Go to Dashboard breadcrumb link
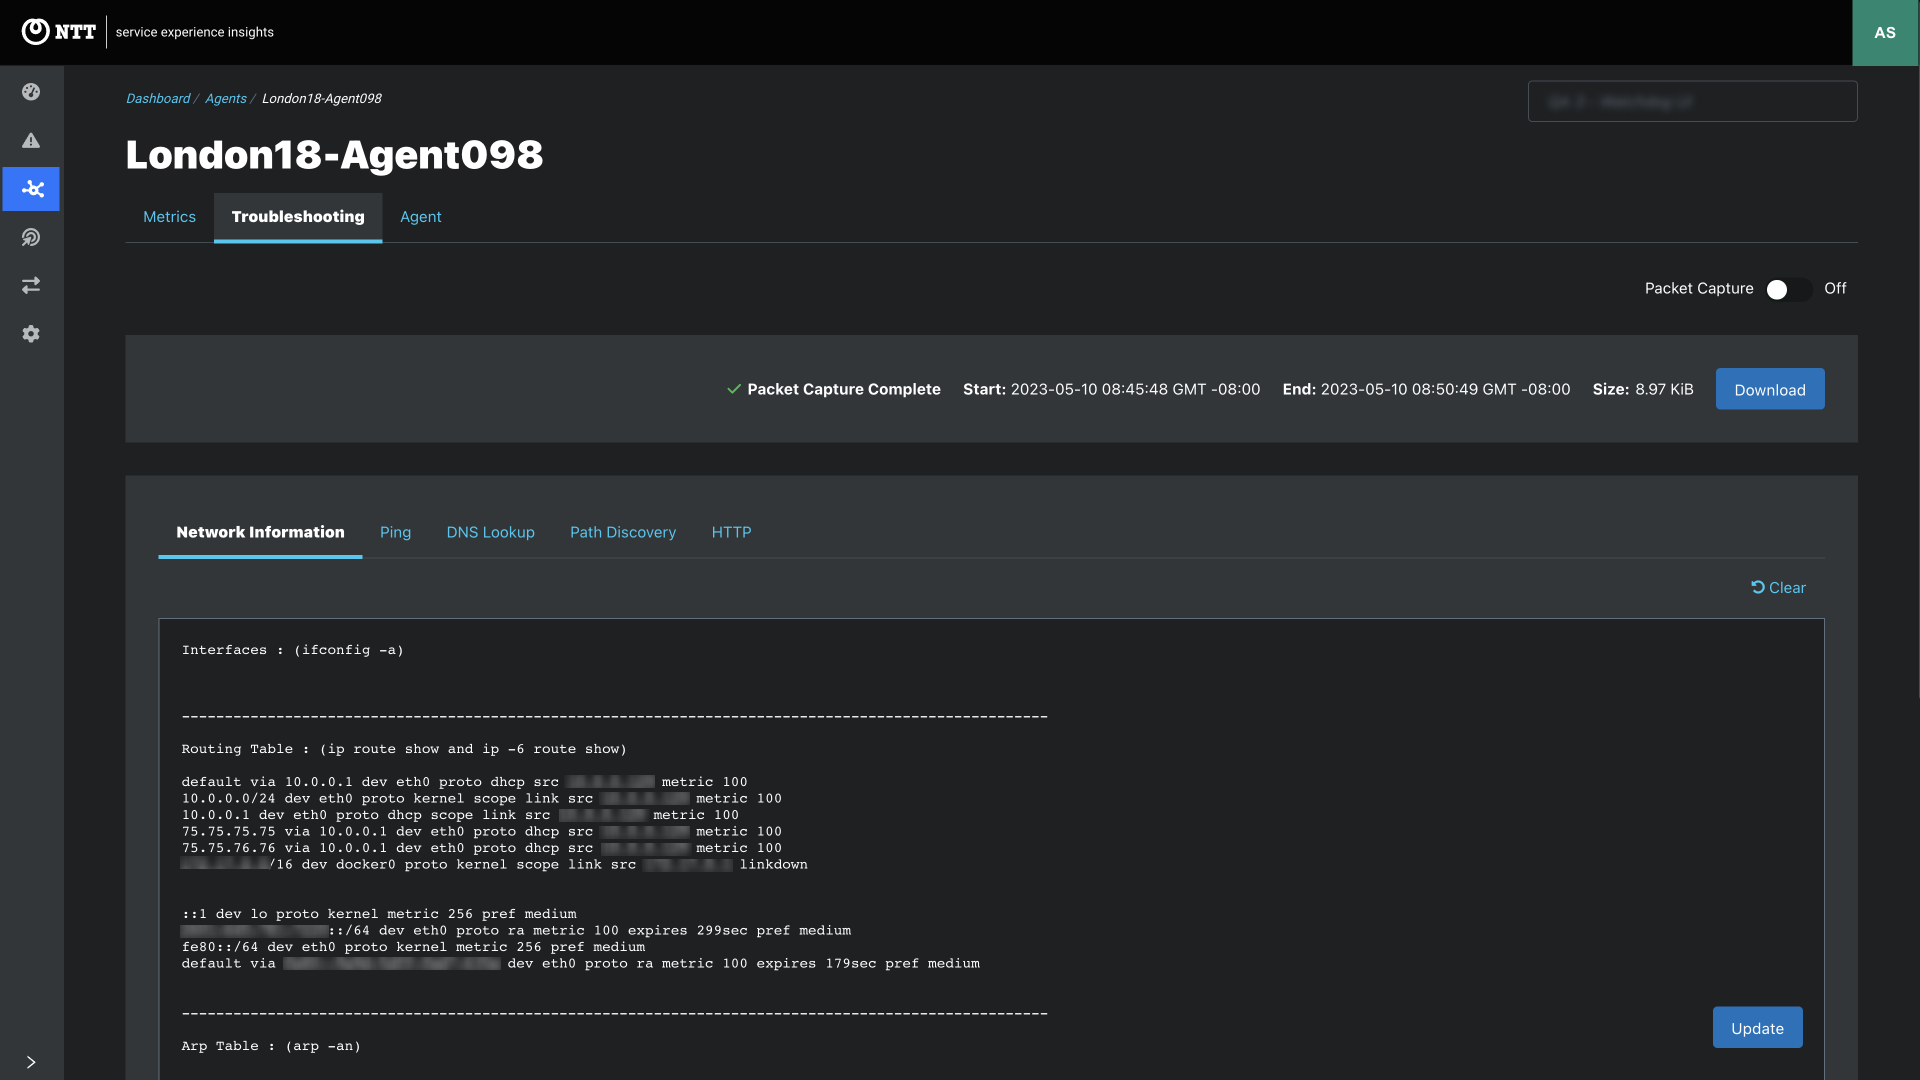The image size is (1920, 1080). tap(158, 99)
